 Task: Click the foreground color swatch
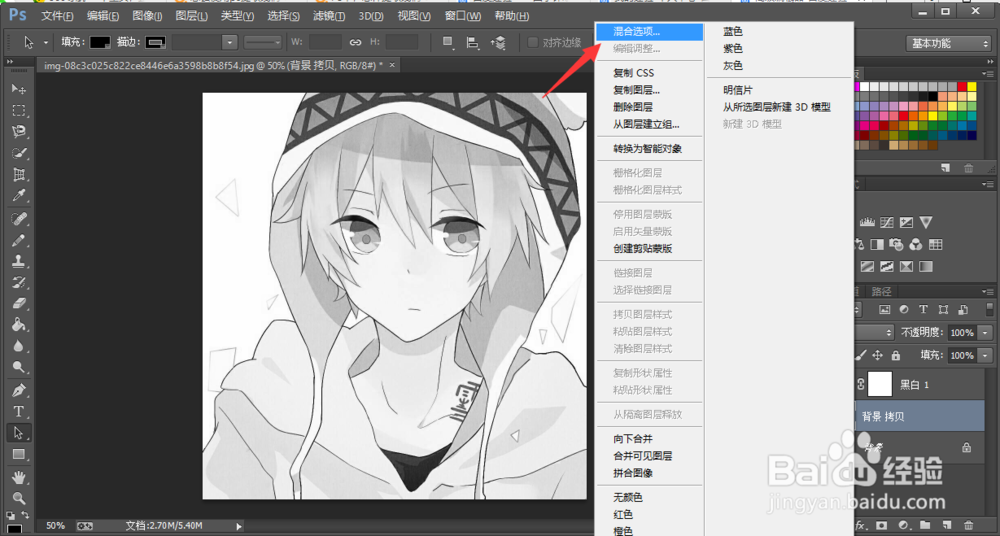coord(14,528)
